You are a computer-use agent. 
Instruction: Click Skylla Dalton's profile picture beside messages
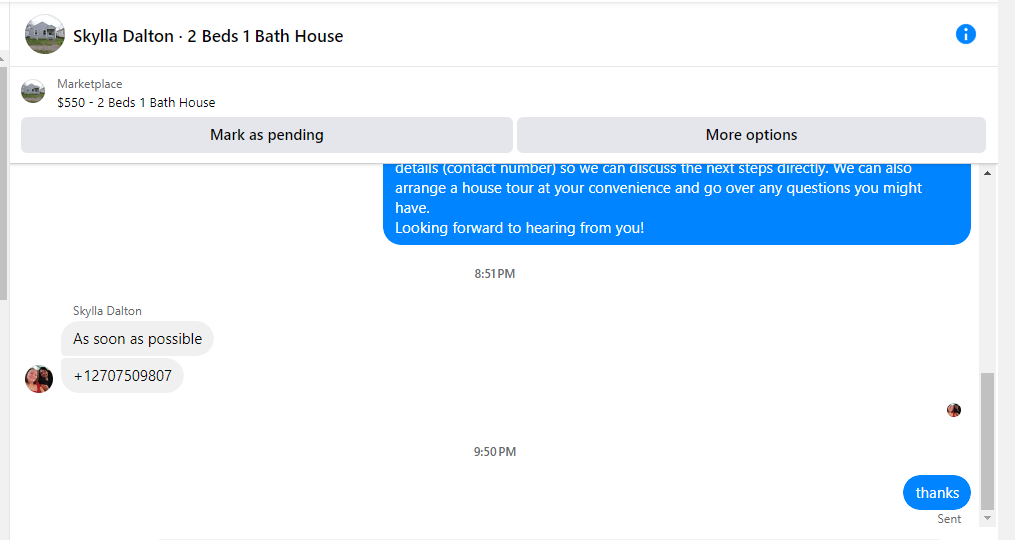39,379
